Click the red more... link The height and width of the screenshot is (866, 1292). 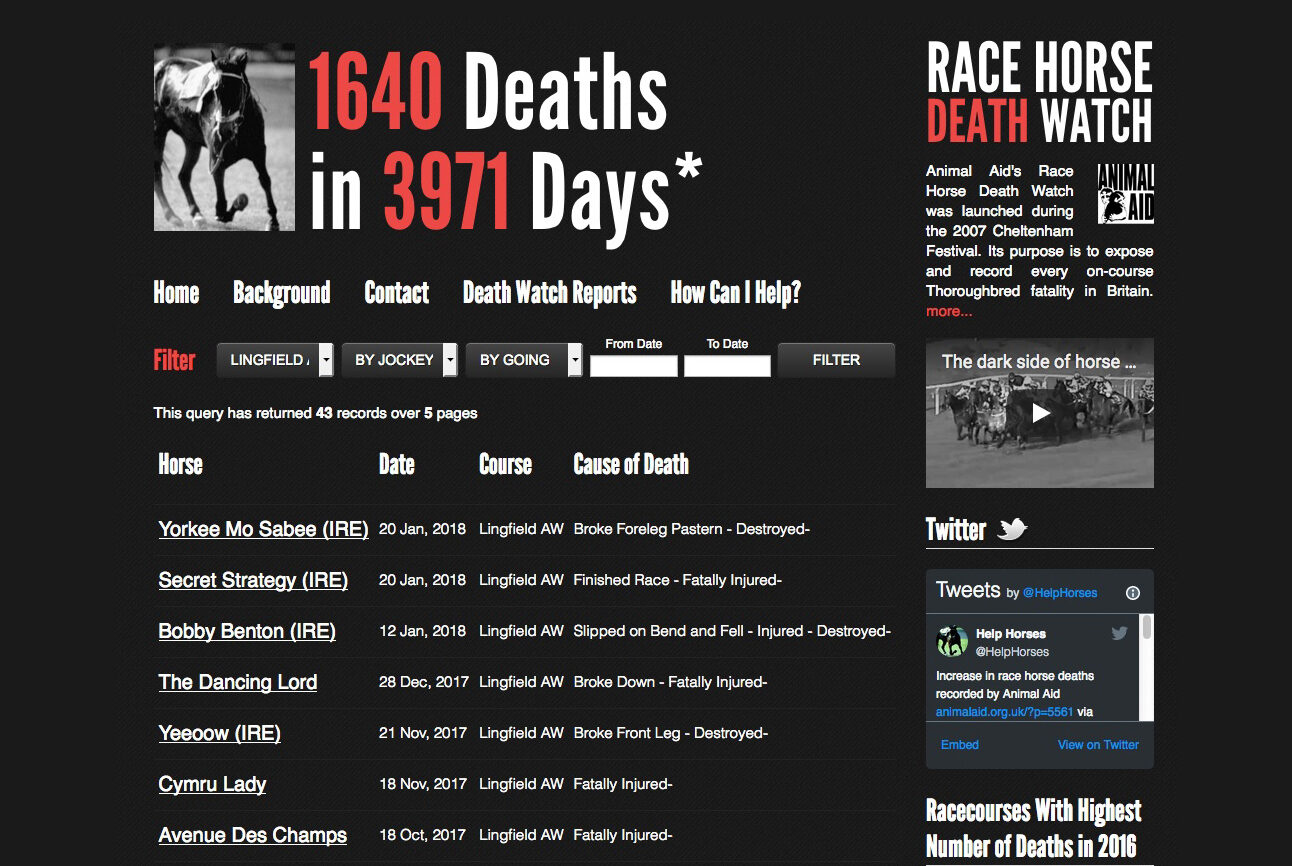click(x=949, y=311)
